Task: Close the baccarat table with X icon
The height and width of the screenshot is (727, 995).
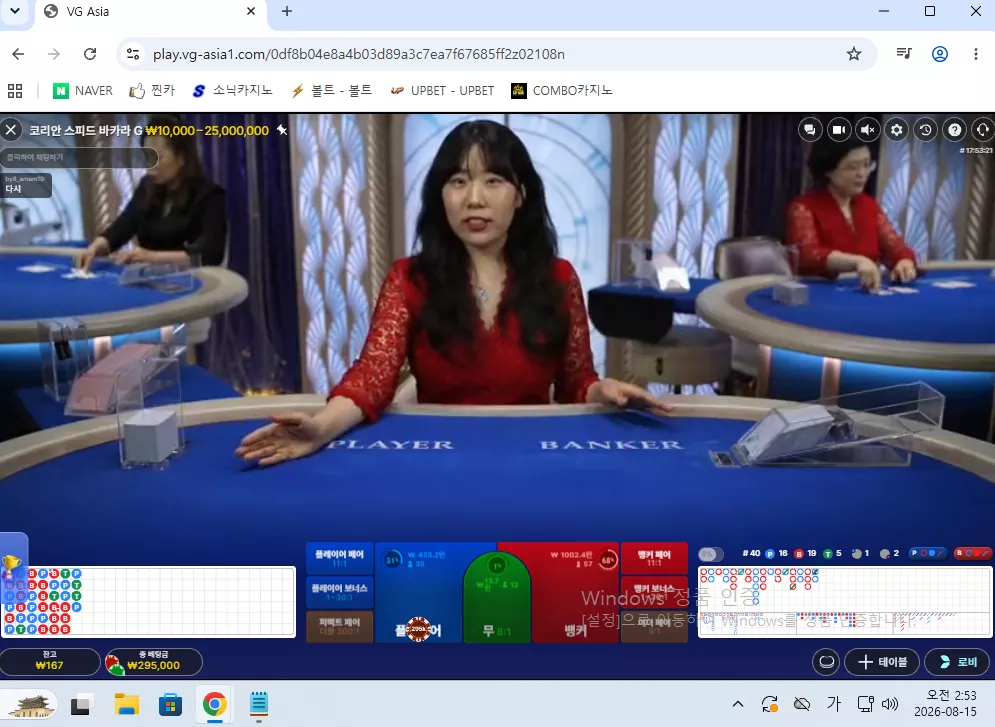Action: click(x=11, y=130)
